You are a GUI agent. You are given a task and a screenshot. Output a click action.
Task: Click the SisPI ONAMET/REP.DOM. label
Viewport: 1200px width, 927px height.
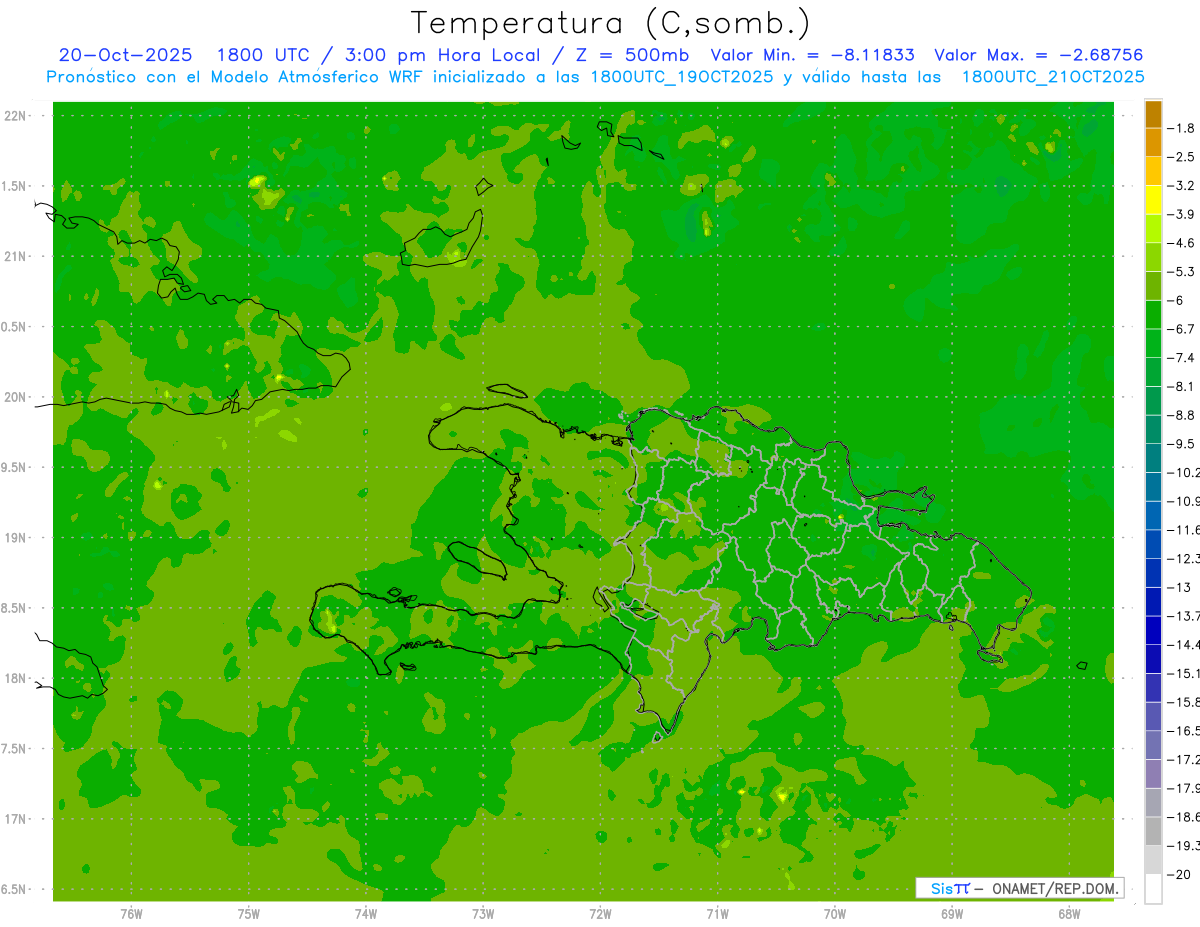coord(1019,888)
